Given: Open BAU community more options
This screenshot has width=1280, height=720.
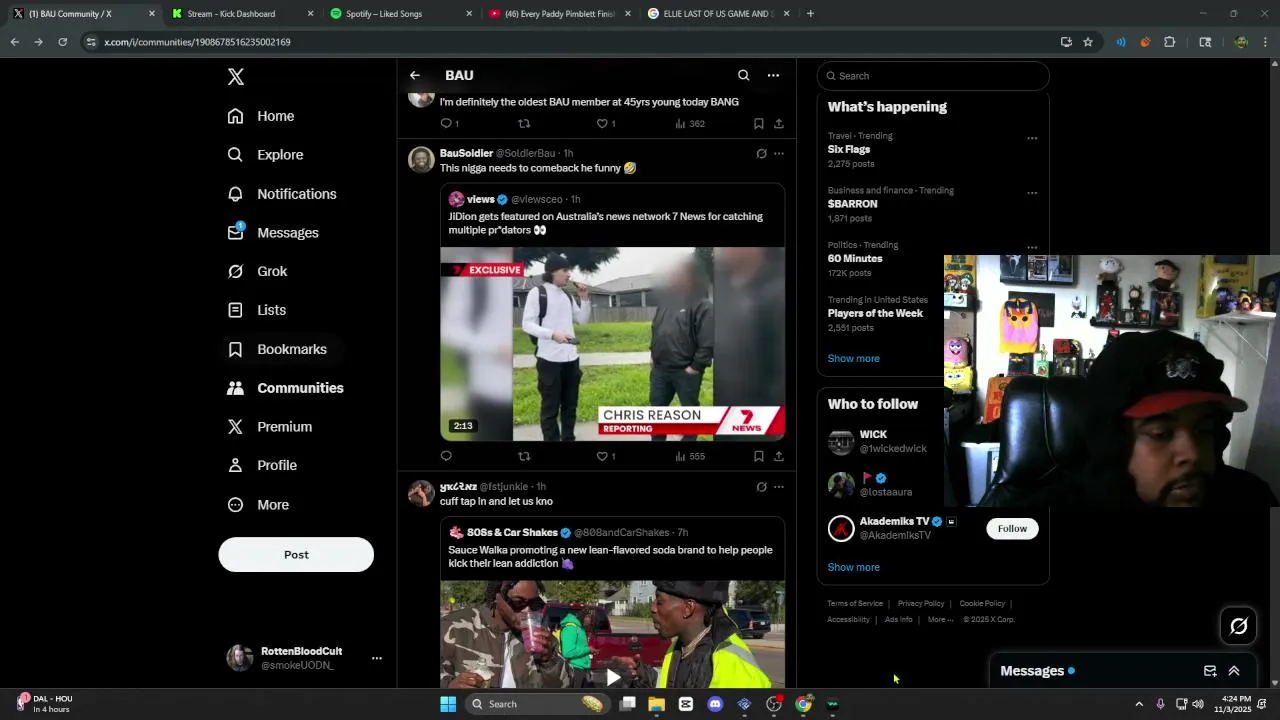Looking at the screenshot, I should (x=773, y=75).
